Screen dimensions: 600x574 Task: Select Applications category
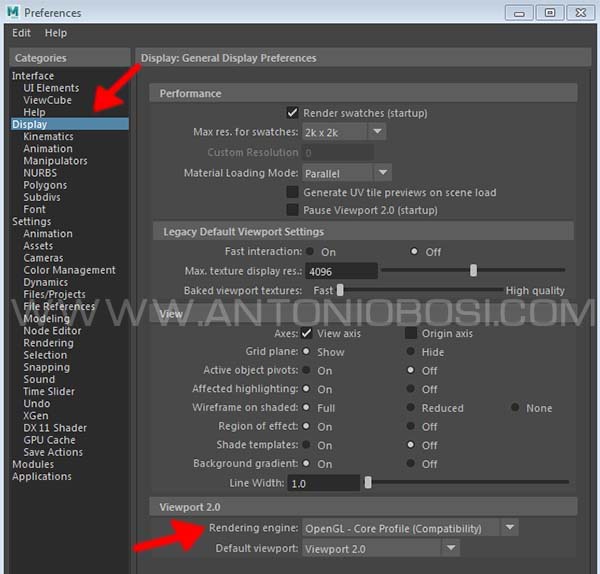point(42,476)
